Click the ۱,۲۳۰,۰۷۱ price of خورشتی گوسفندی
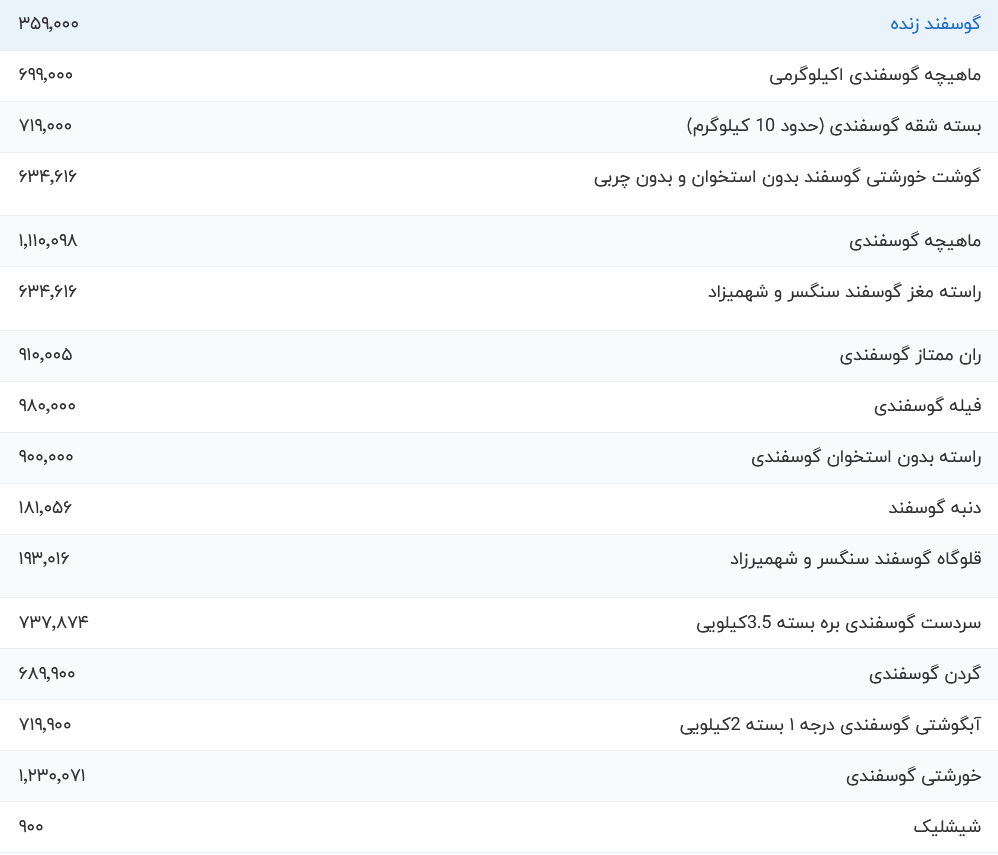998x855 pixels. tap(52, 776)
